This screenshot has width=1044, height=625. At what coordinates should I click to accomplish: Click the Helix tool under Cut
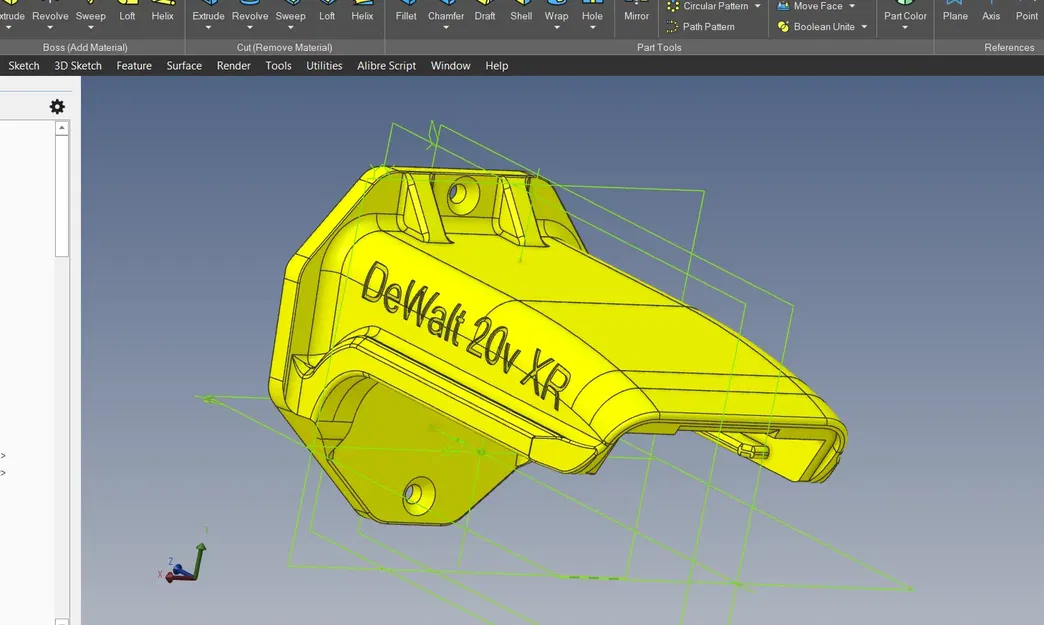pos(362,15)
